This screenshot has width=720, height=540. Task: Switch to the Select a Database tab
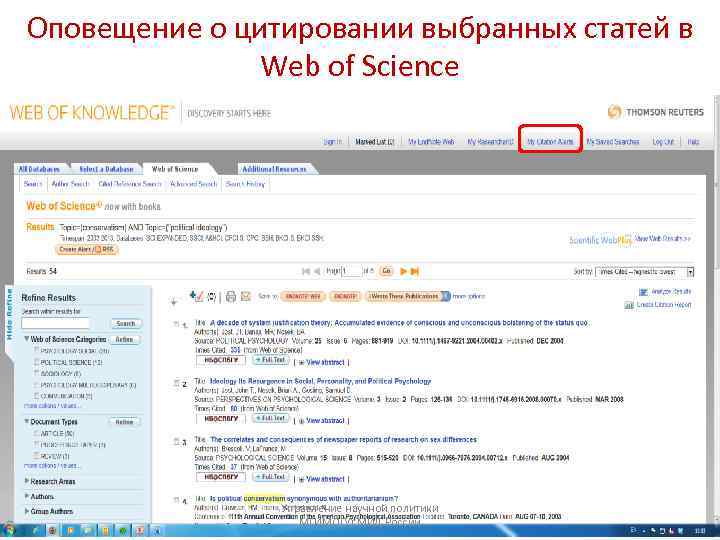click(106, 169)
